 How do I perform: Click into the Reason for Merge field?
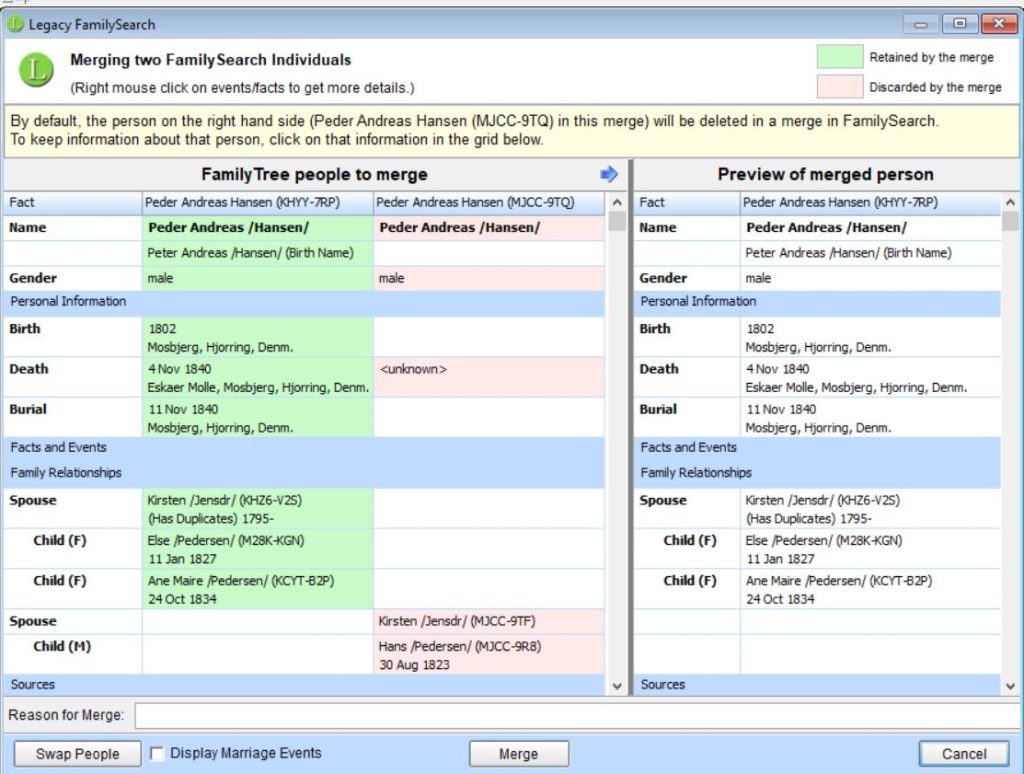(577, 715)
